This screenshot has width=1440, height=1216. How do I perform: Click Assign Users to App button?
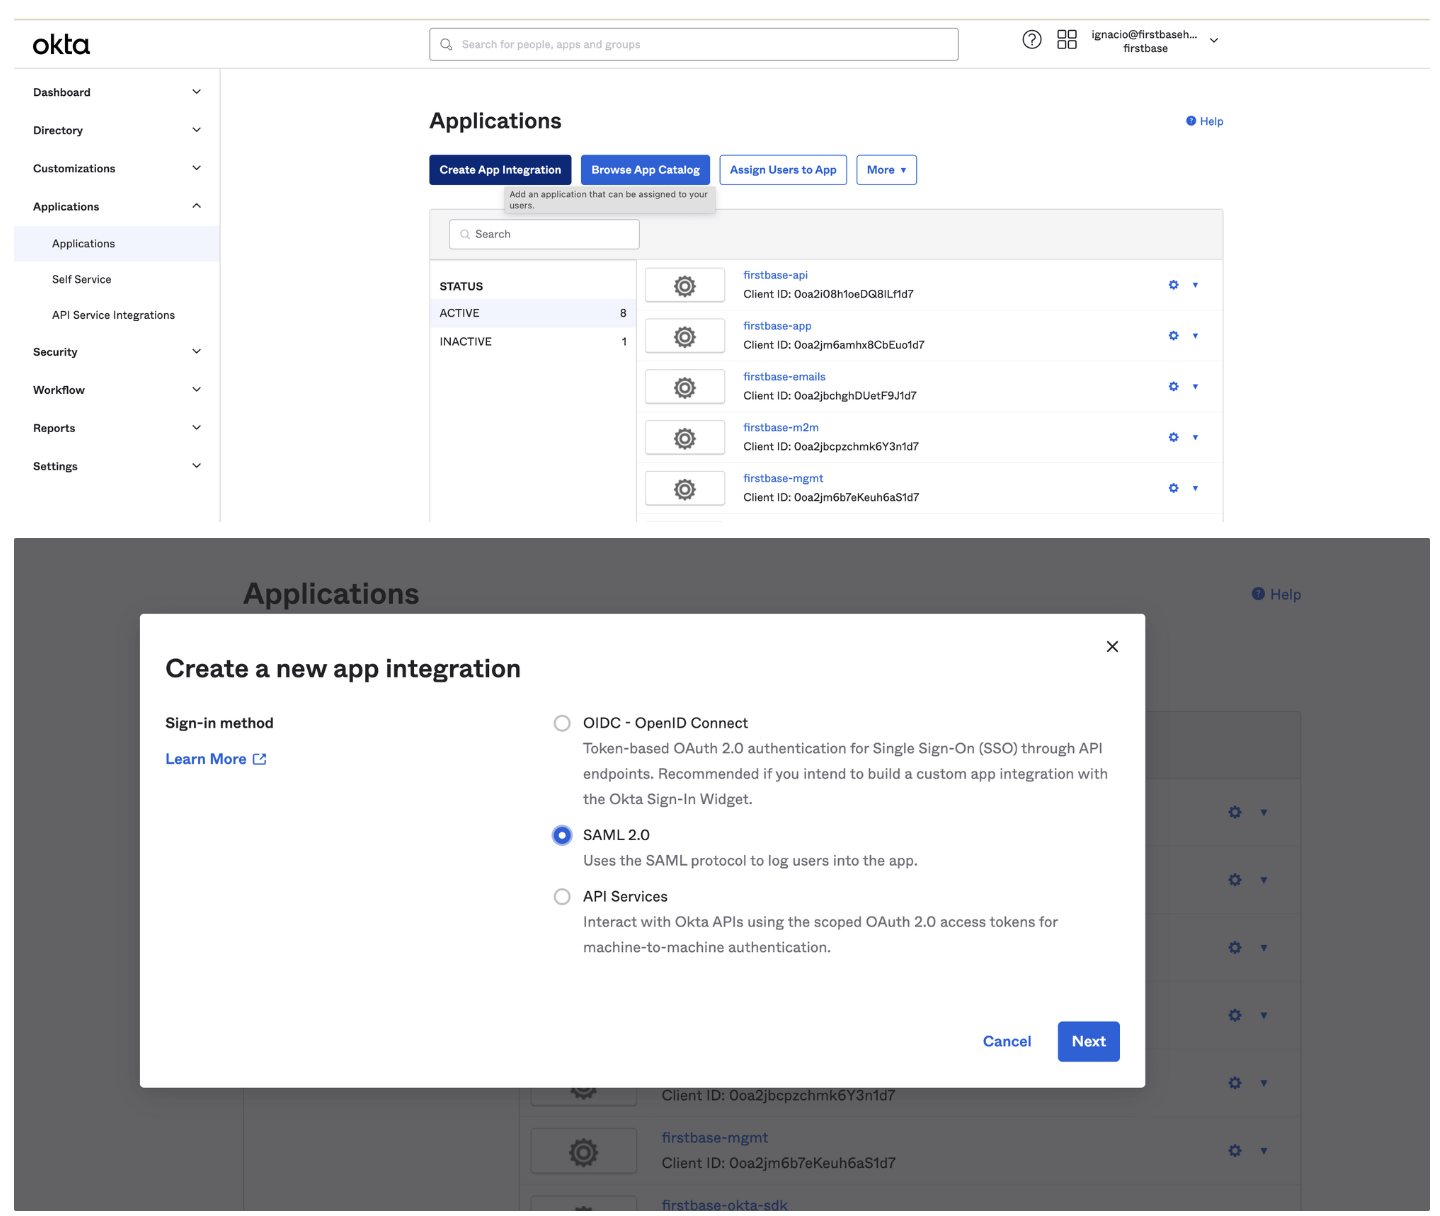point(783,170)
